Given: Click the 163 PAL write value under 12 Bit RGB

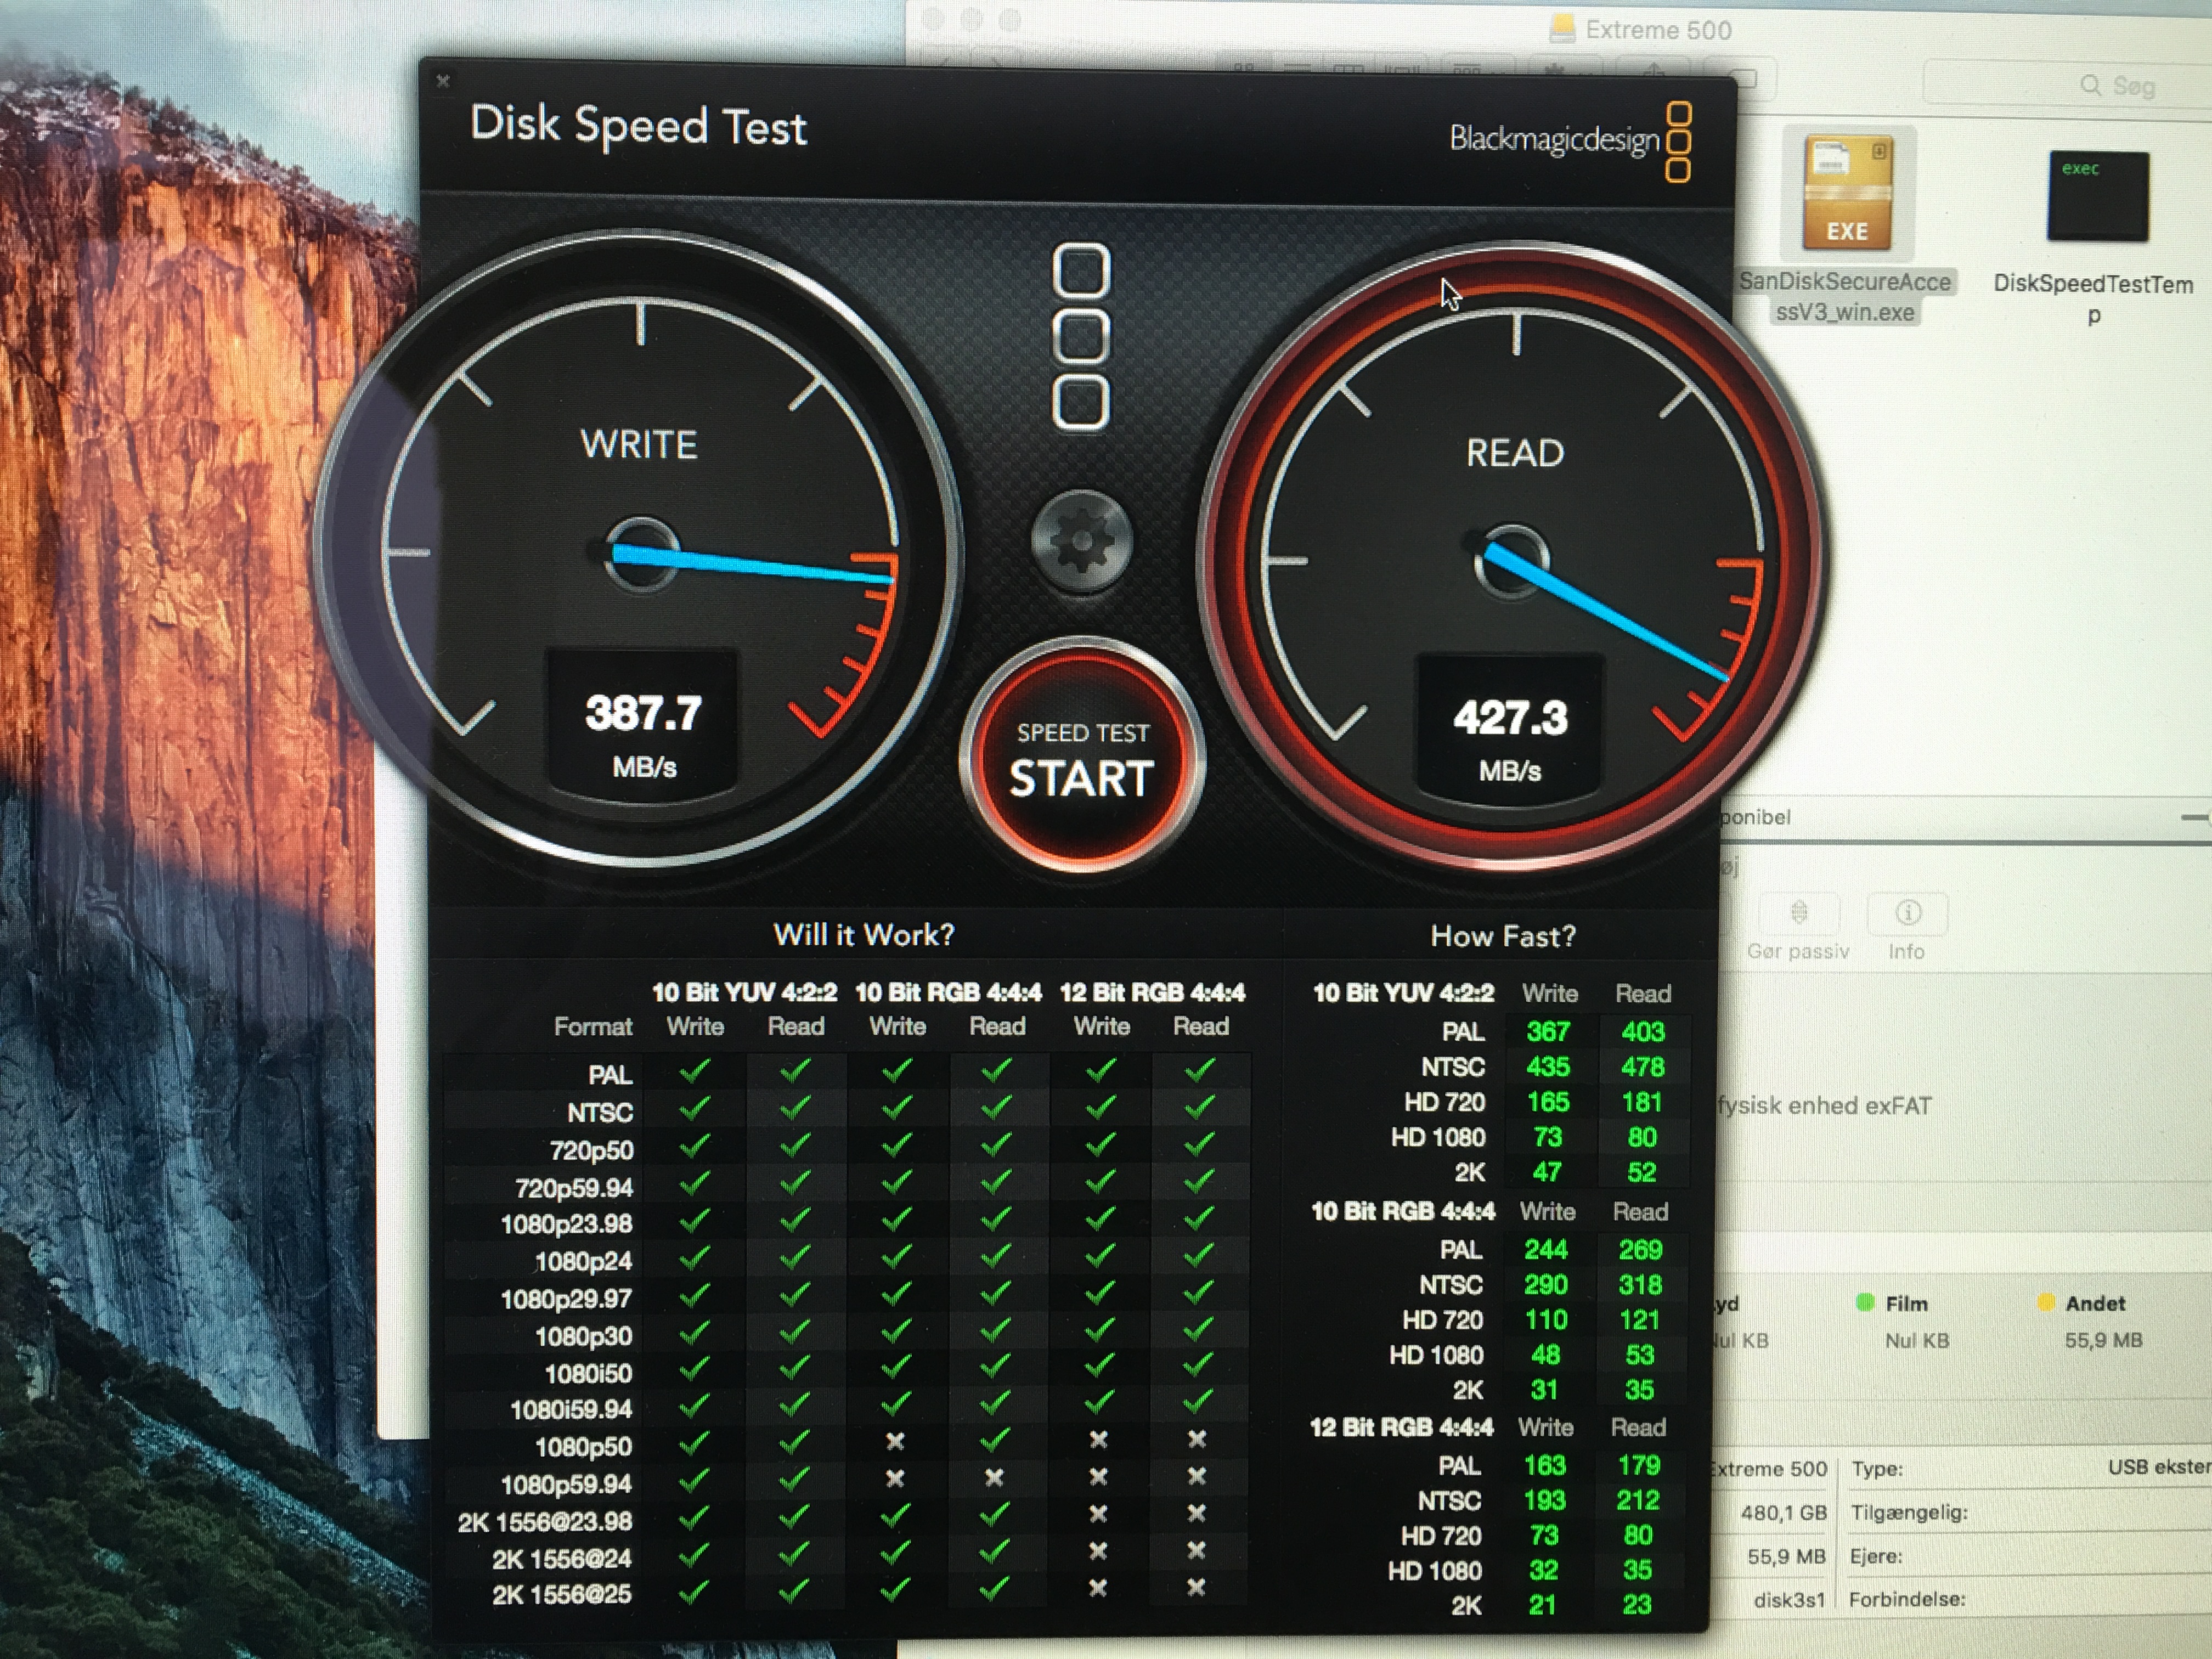Looking at the screenshot, I should 1544,1466.
